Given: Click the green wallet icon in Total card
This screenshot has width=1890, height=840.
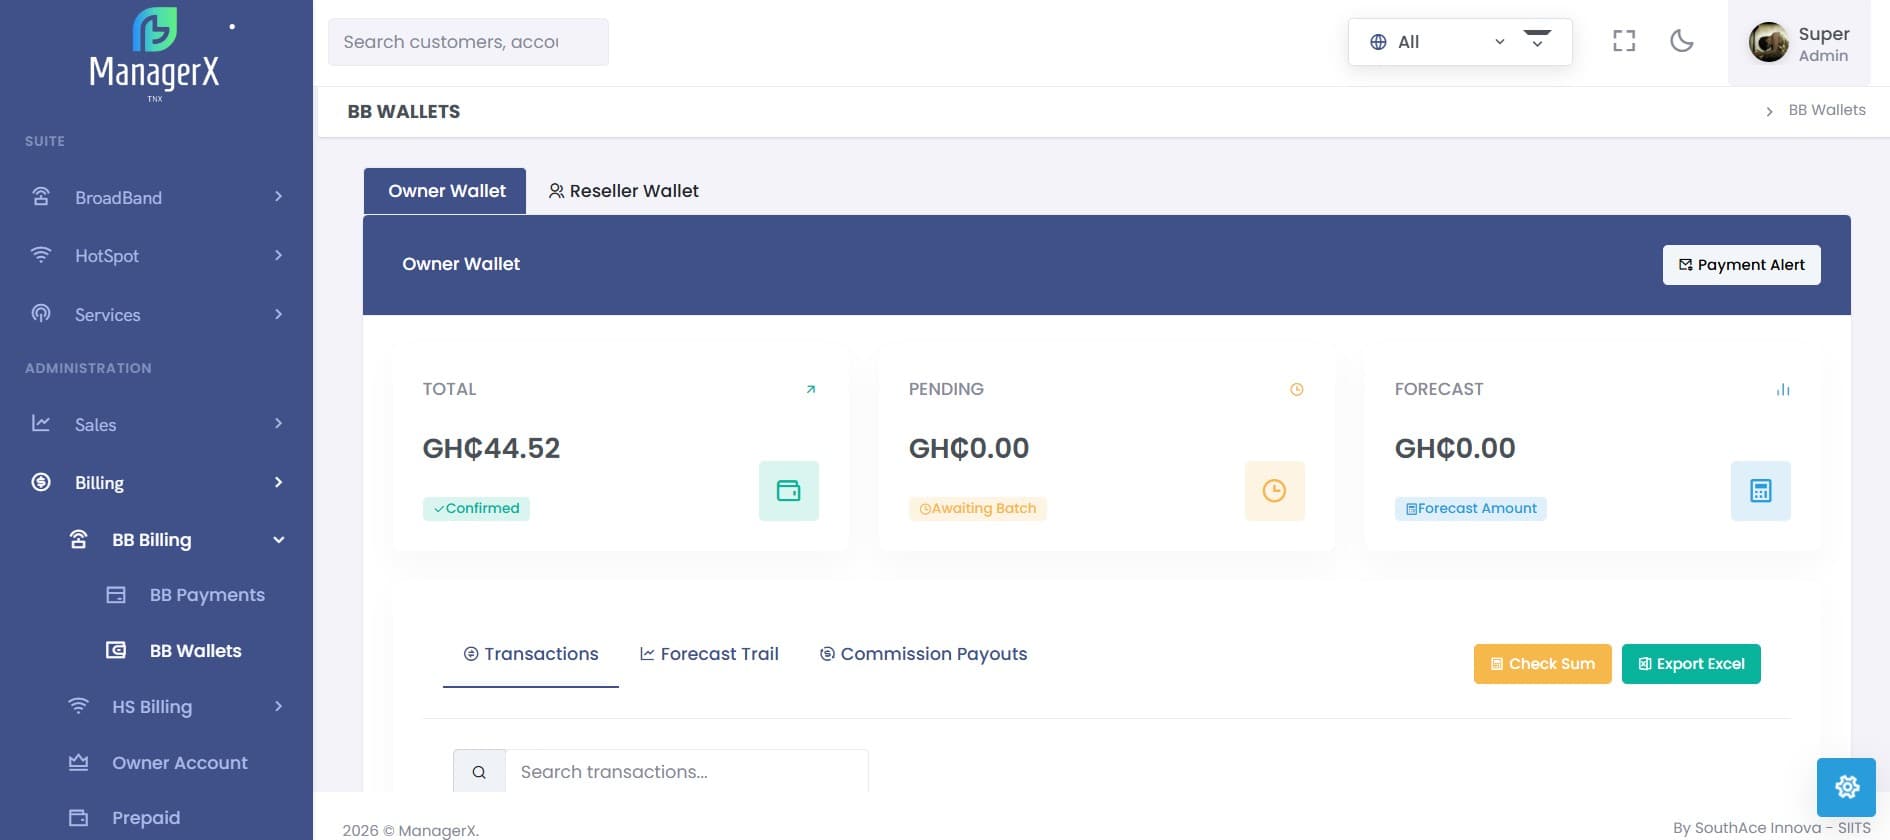Looking at the screenshot, I should tap(789, 491).
